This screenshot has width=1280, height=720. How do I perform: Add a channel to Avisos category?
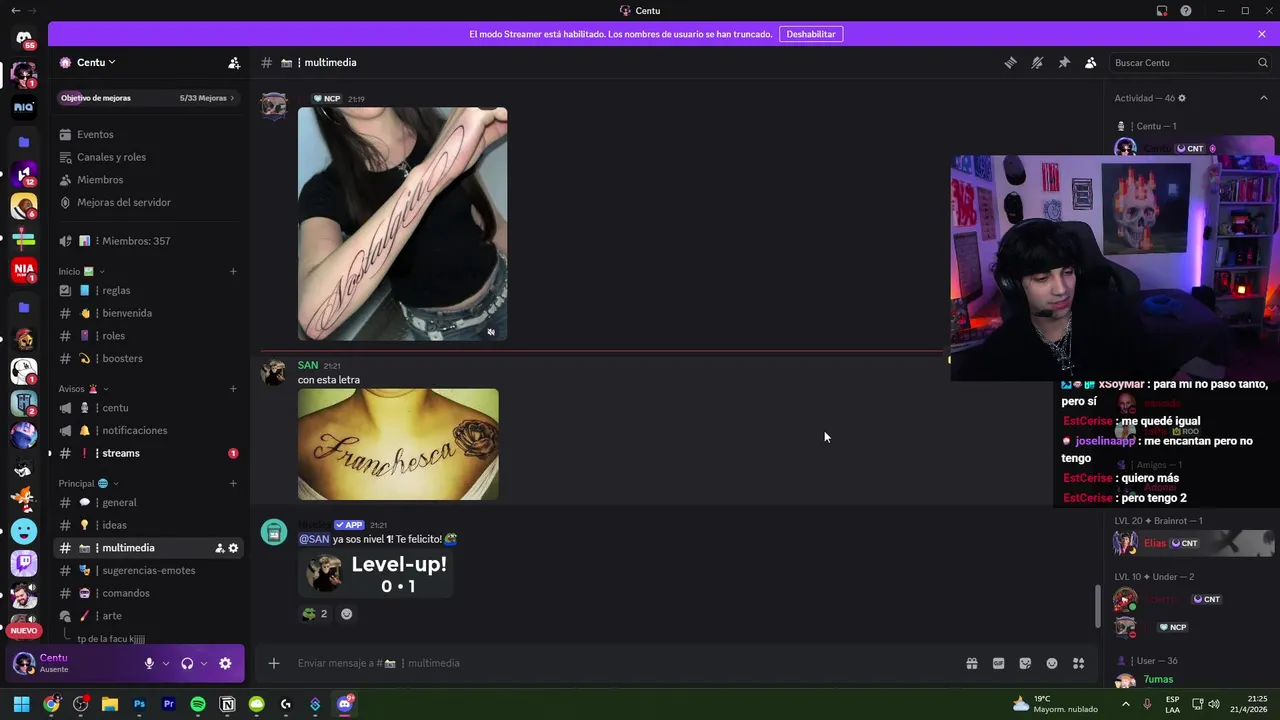[x=233, y=389]
